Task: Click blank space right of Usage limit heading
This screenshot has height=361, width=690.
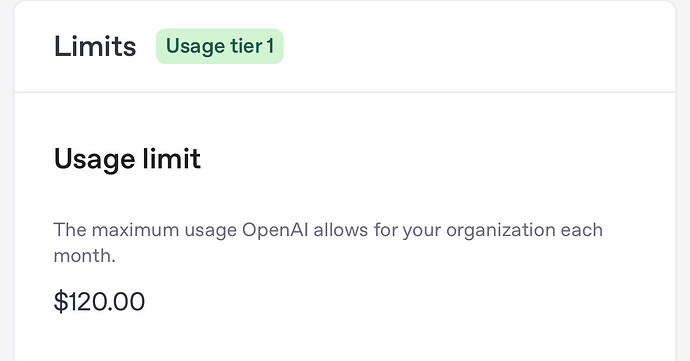Action: point(438,159)
